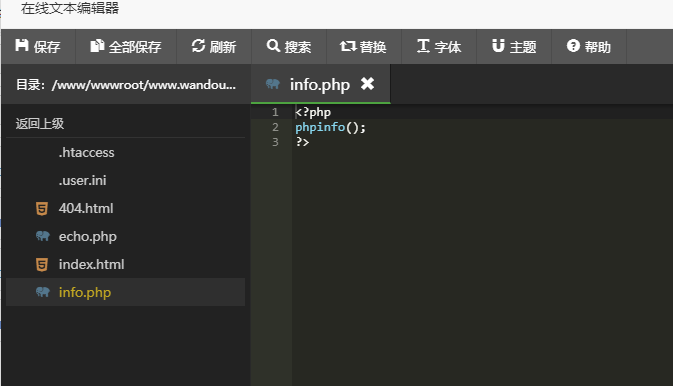This screenshot has height=386, width=673.
Task: Place cursor on phpinfo(); code line
Action: (330, 127)
